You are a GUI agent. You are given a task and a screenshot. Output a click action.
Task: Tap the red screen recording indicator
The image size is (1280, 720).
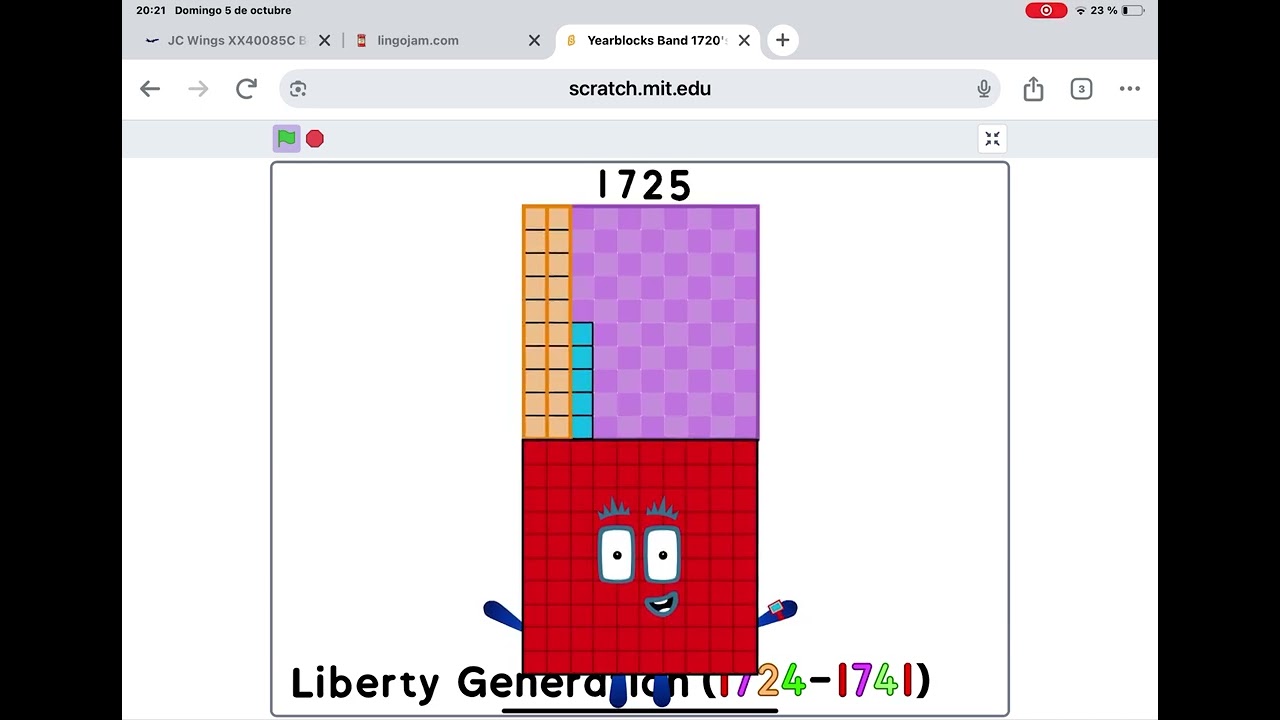tap(1046, 10)
